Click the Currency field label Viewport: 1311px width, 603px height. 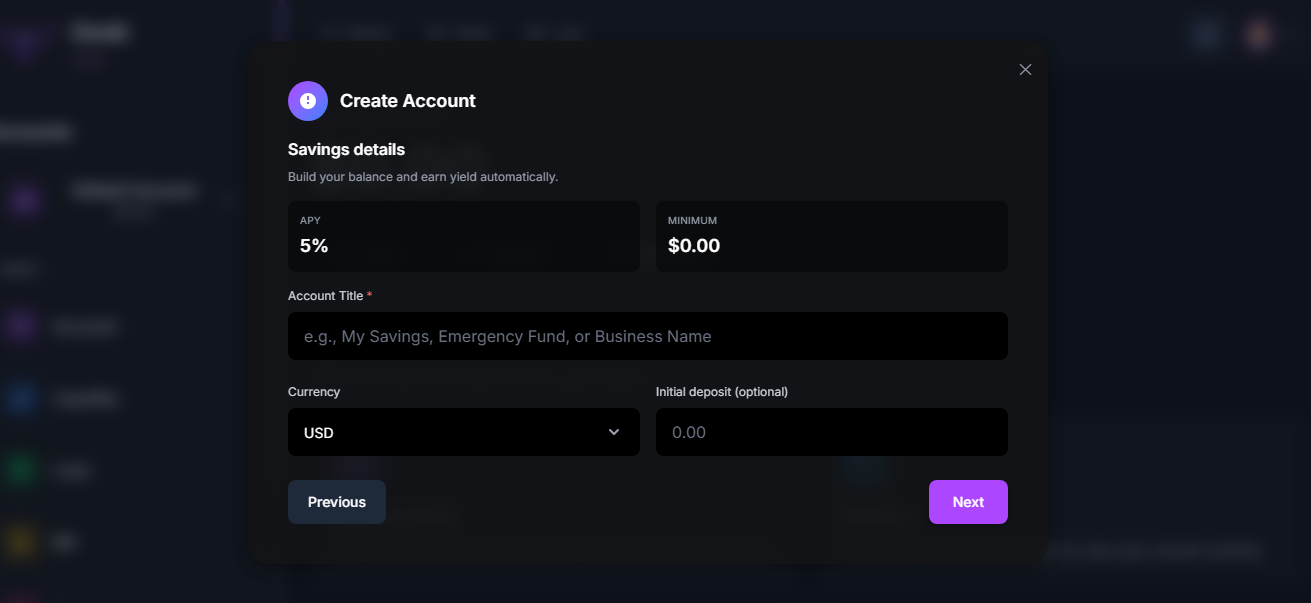[x=314, y=392]
